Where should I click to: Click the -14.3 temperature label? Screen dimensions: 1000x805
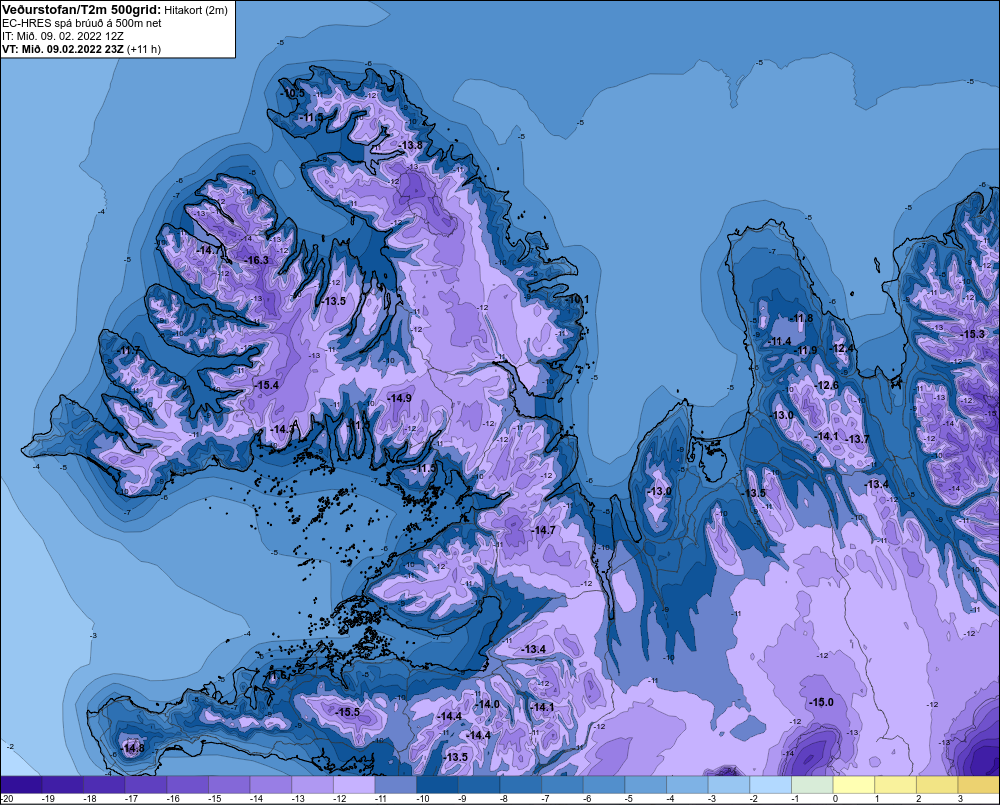coord(282,429)
